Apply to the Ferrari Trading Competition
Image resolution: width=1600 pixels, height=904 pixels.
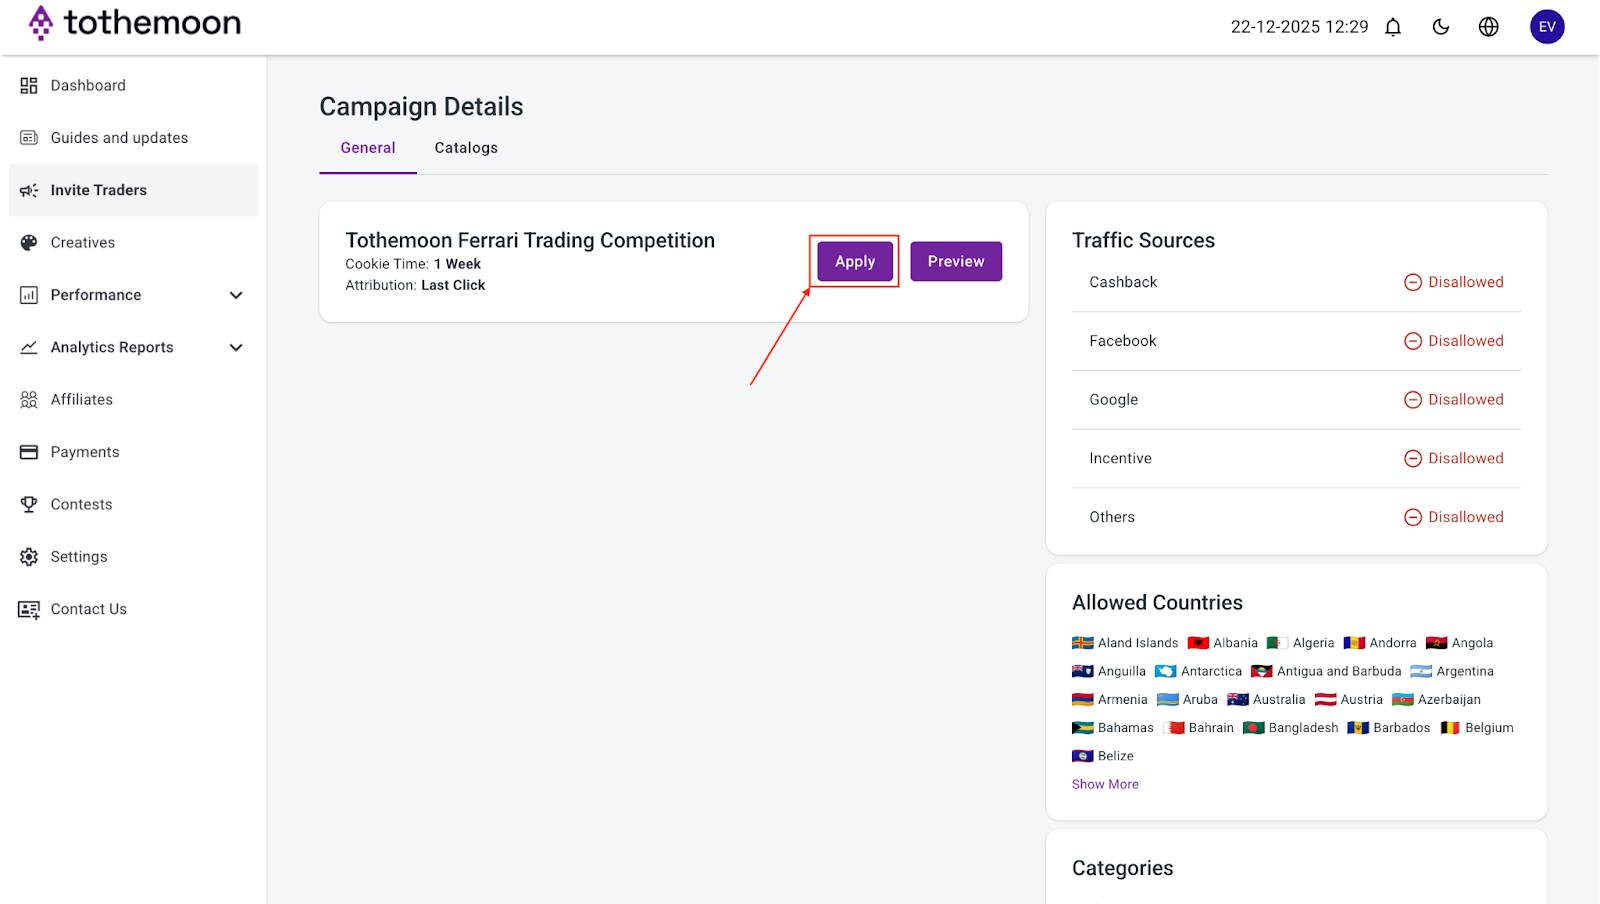click(855, 261)
